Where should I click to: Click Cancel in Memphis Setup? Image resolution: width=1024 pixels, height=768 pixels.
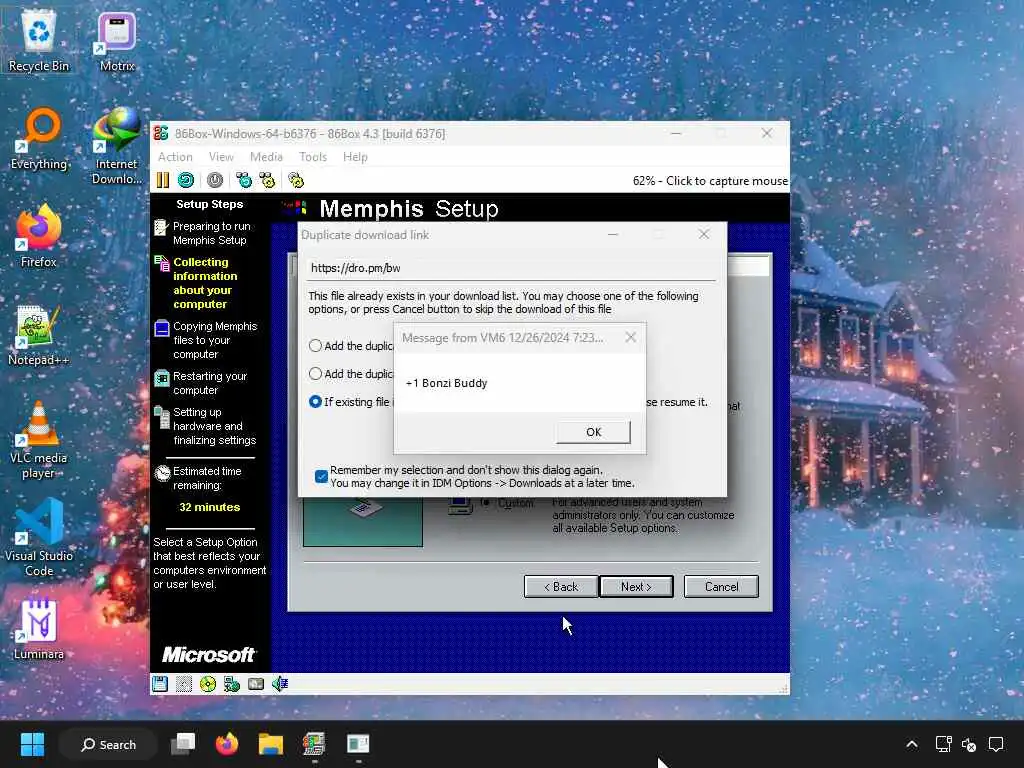coord(721,586)
